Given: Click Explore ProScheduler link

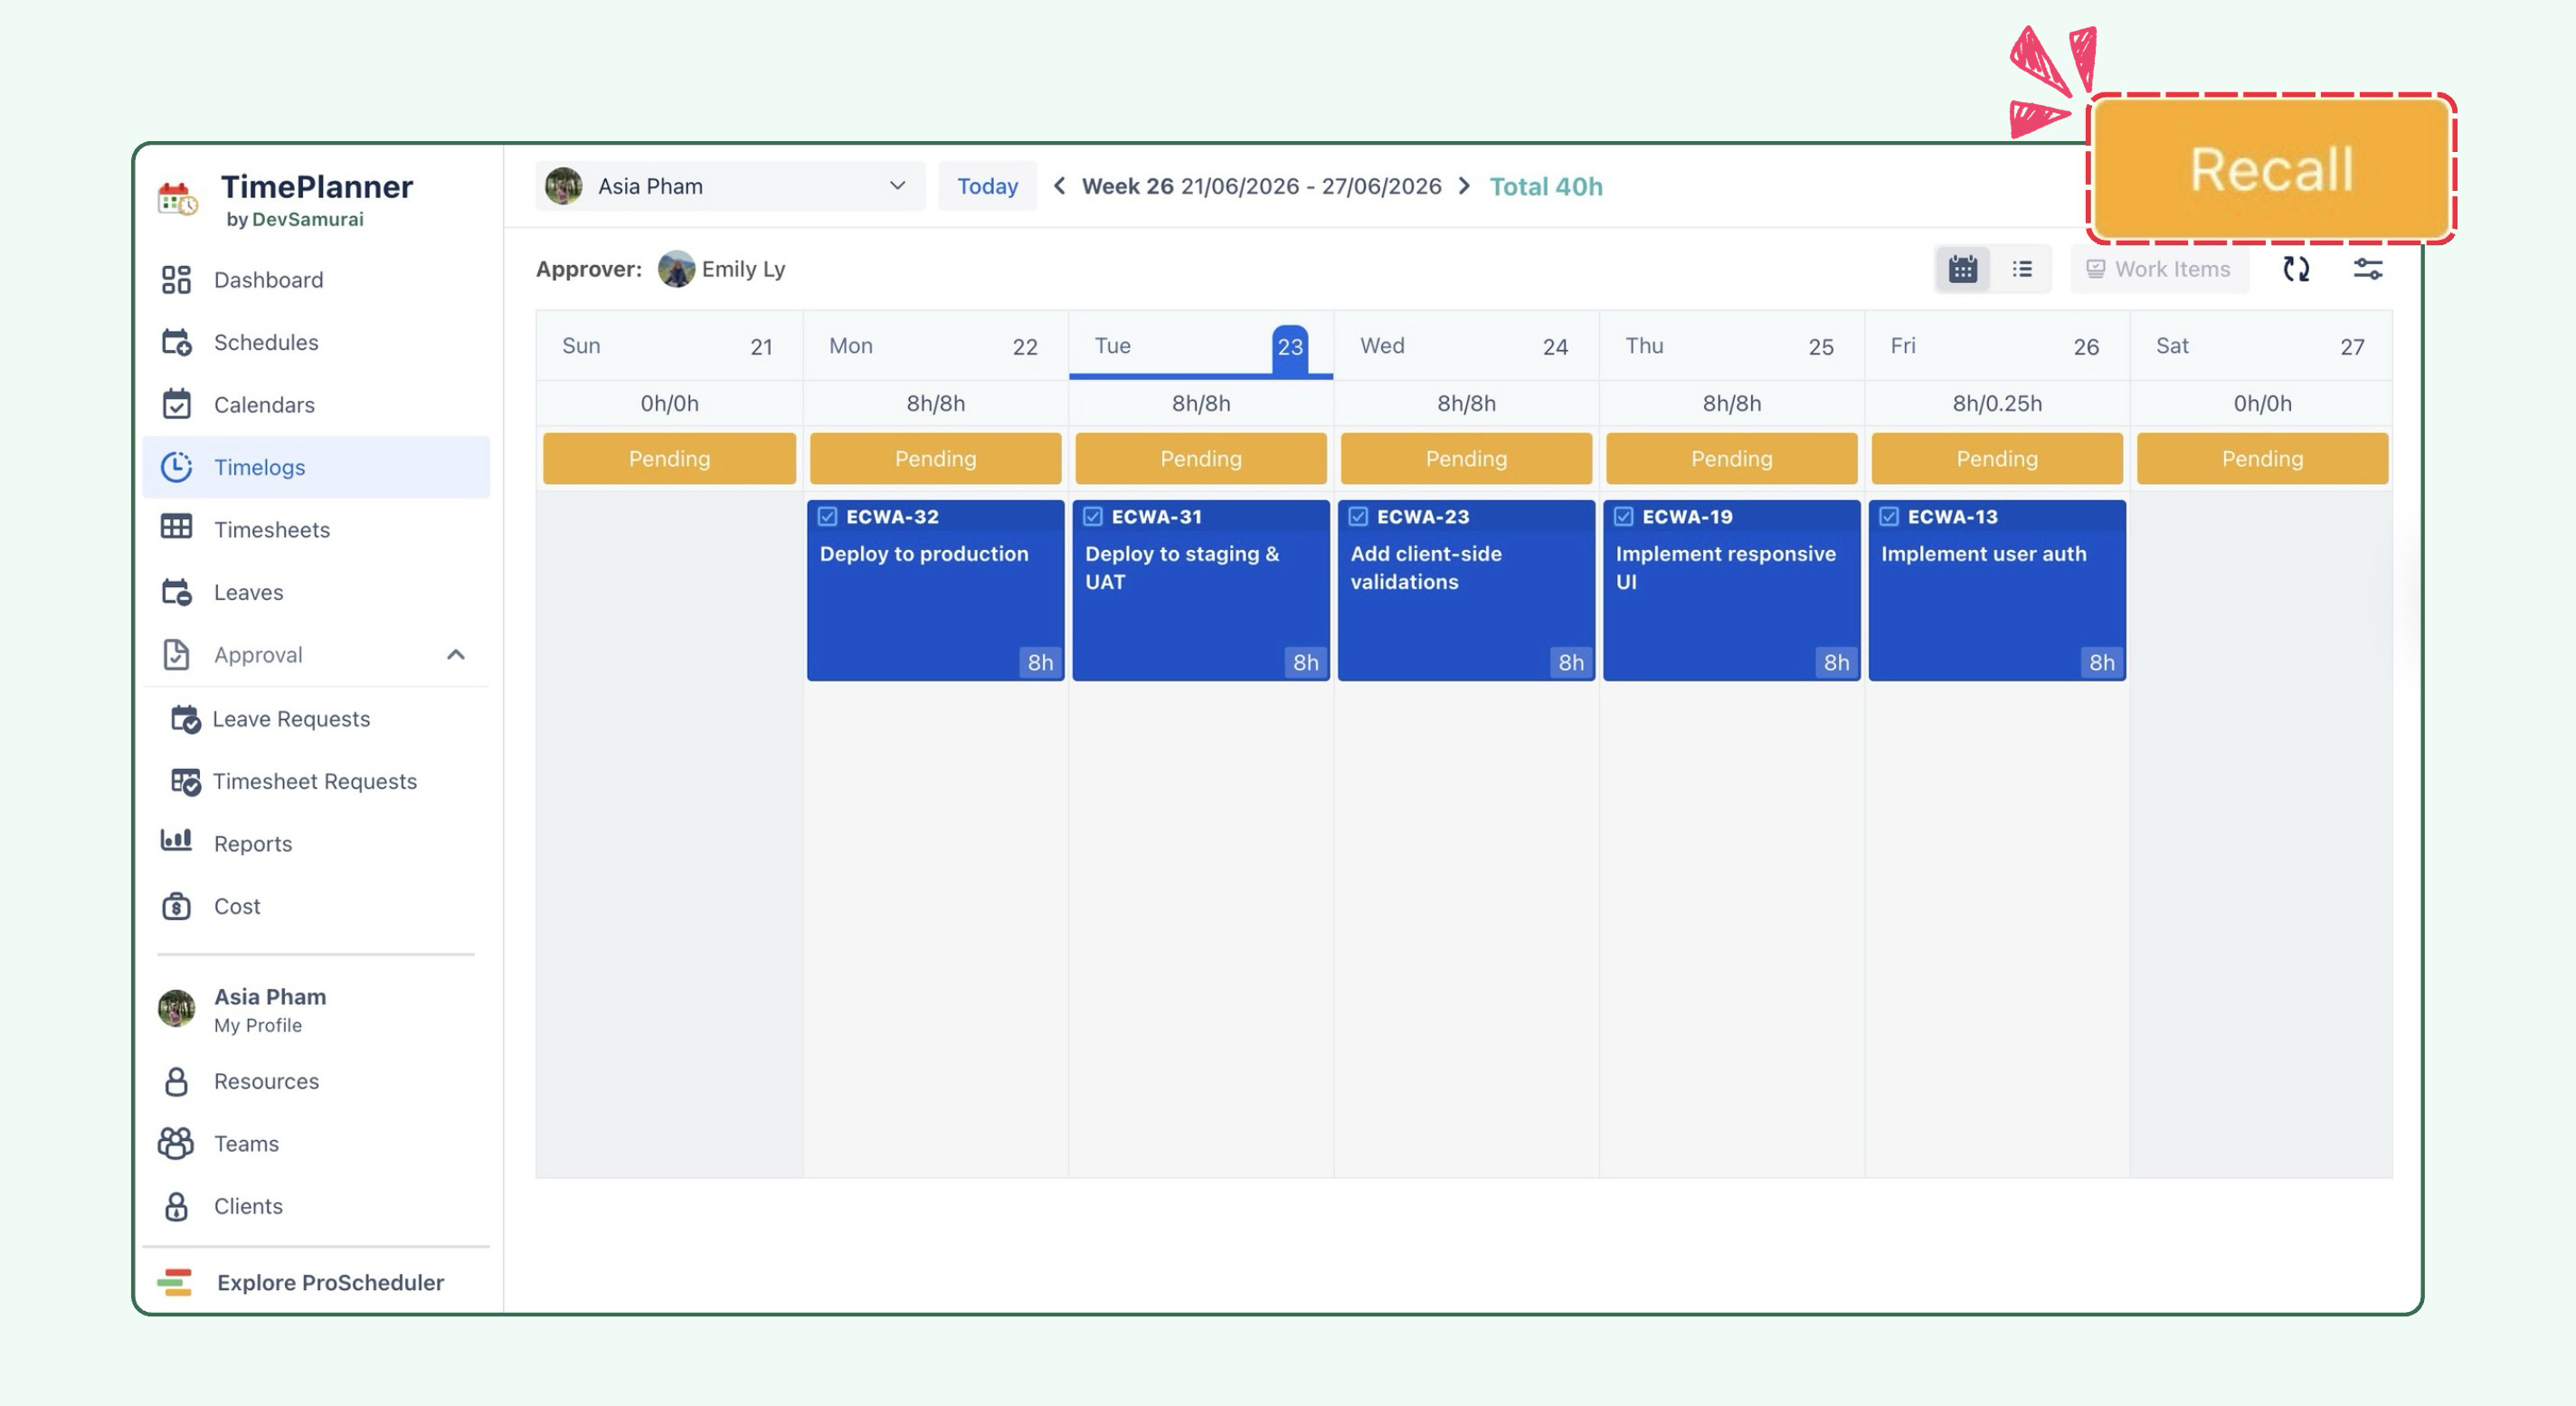Looking at the screenshot, I should [330, 1282].
